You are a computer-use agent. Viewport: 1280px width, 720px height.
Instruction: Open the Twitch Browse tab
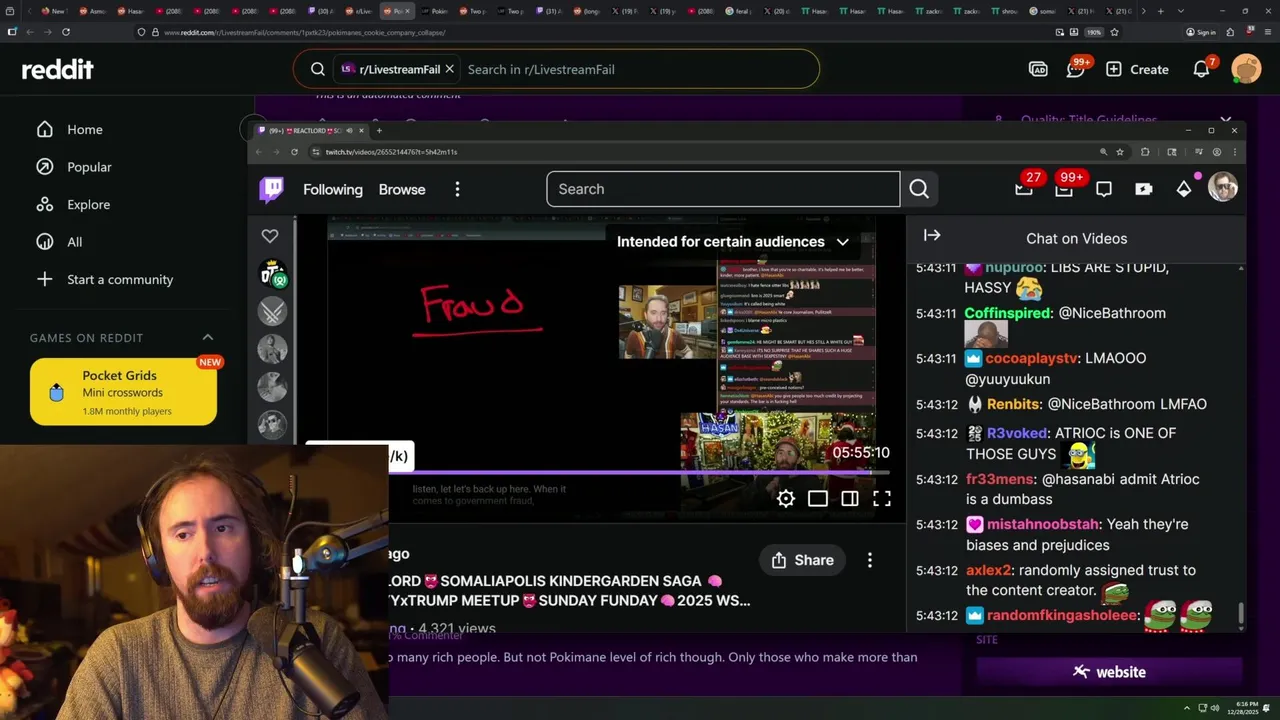[x=402, y=189]
